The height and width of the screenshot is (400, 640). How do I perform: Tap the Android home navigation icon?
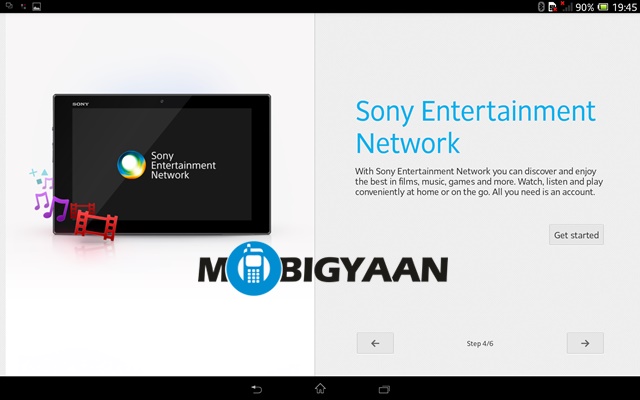(x=320, y=388)
